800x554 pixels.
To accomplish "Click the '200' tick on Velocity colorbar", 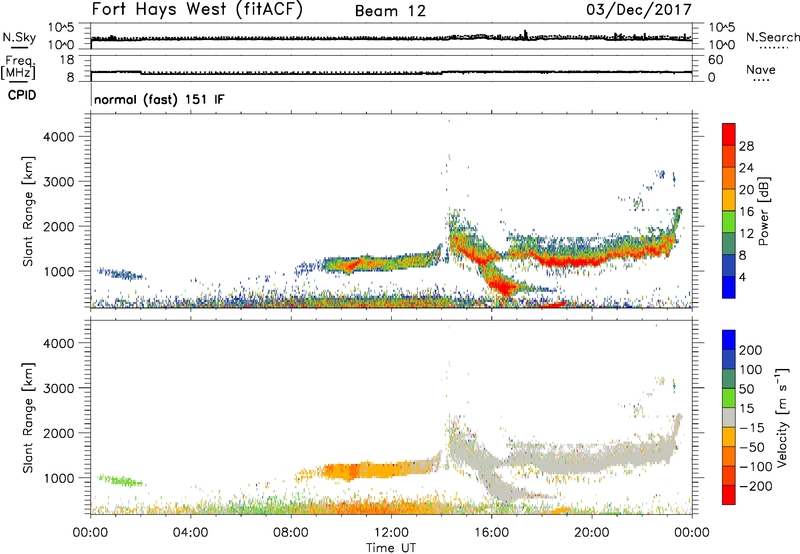I will (751, 350).
